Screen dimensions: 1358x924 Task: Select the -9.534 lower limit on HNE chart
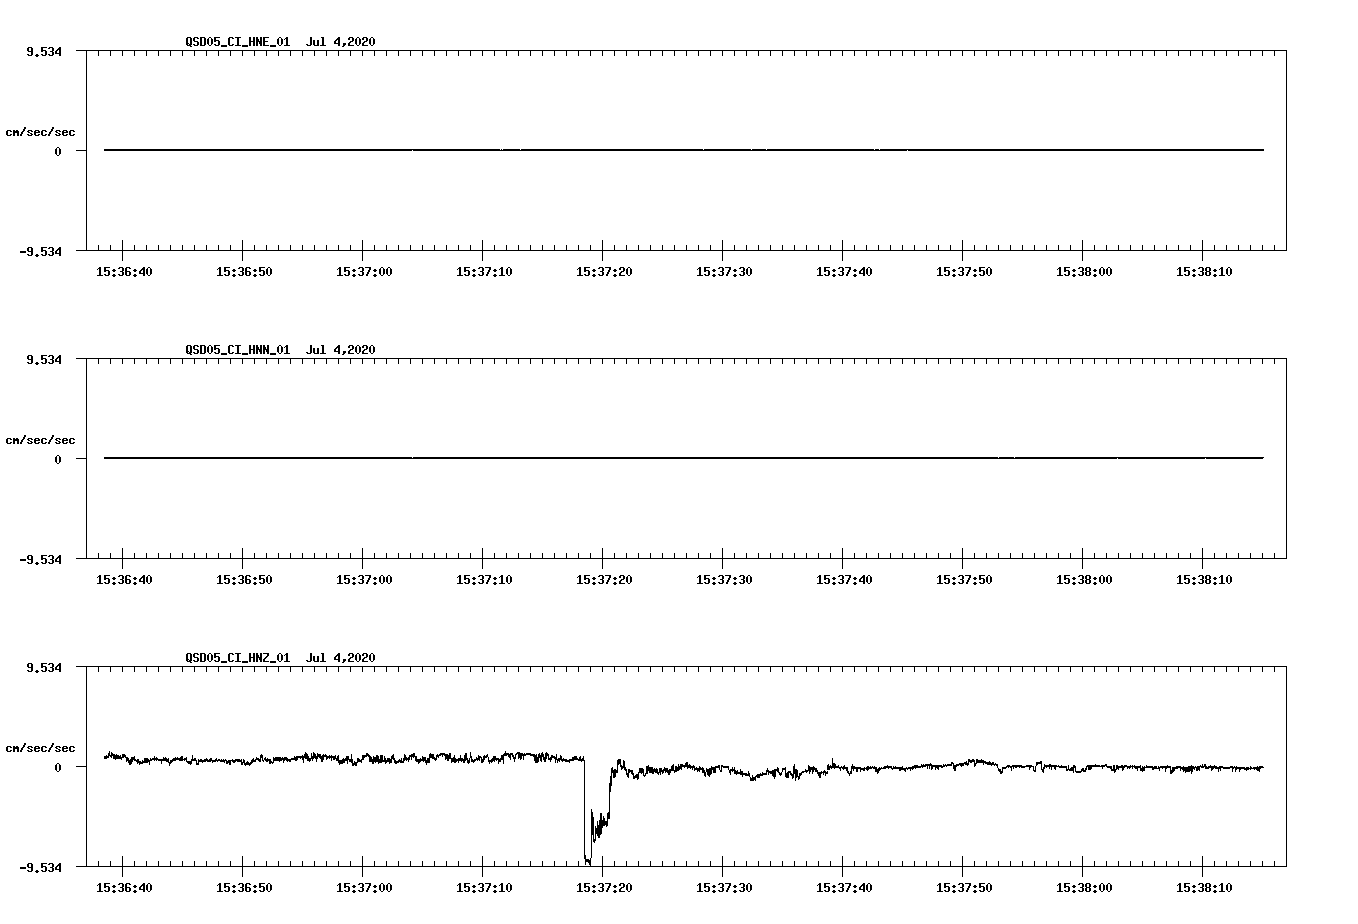pyautogui.click(x=40, y=252)
